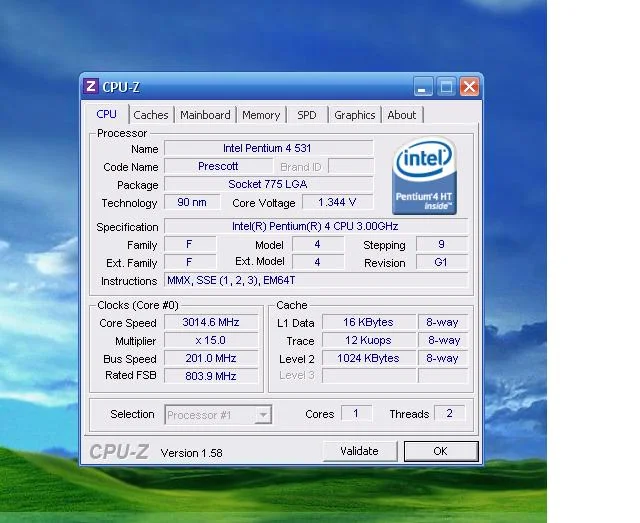Click the Level 2 associativity '8-way'
This screenshot has width=640, height=523.
(443, 358)
